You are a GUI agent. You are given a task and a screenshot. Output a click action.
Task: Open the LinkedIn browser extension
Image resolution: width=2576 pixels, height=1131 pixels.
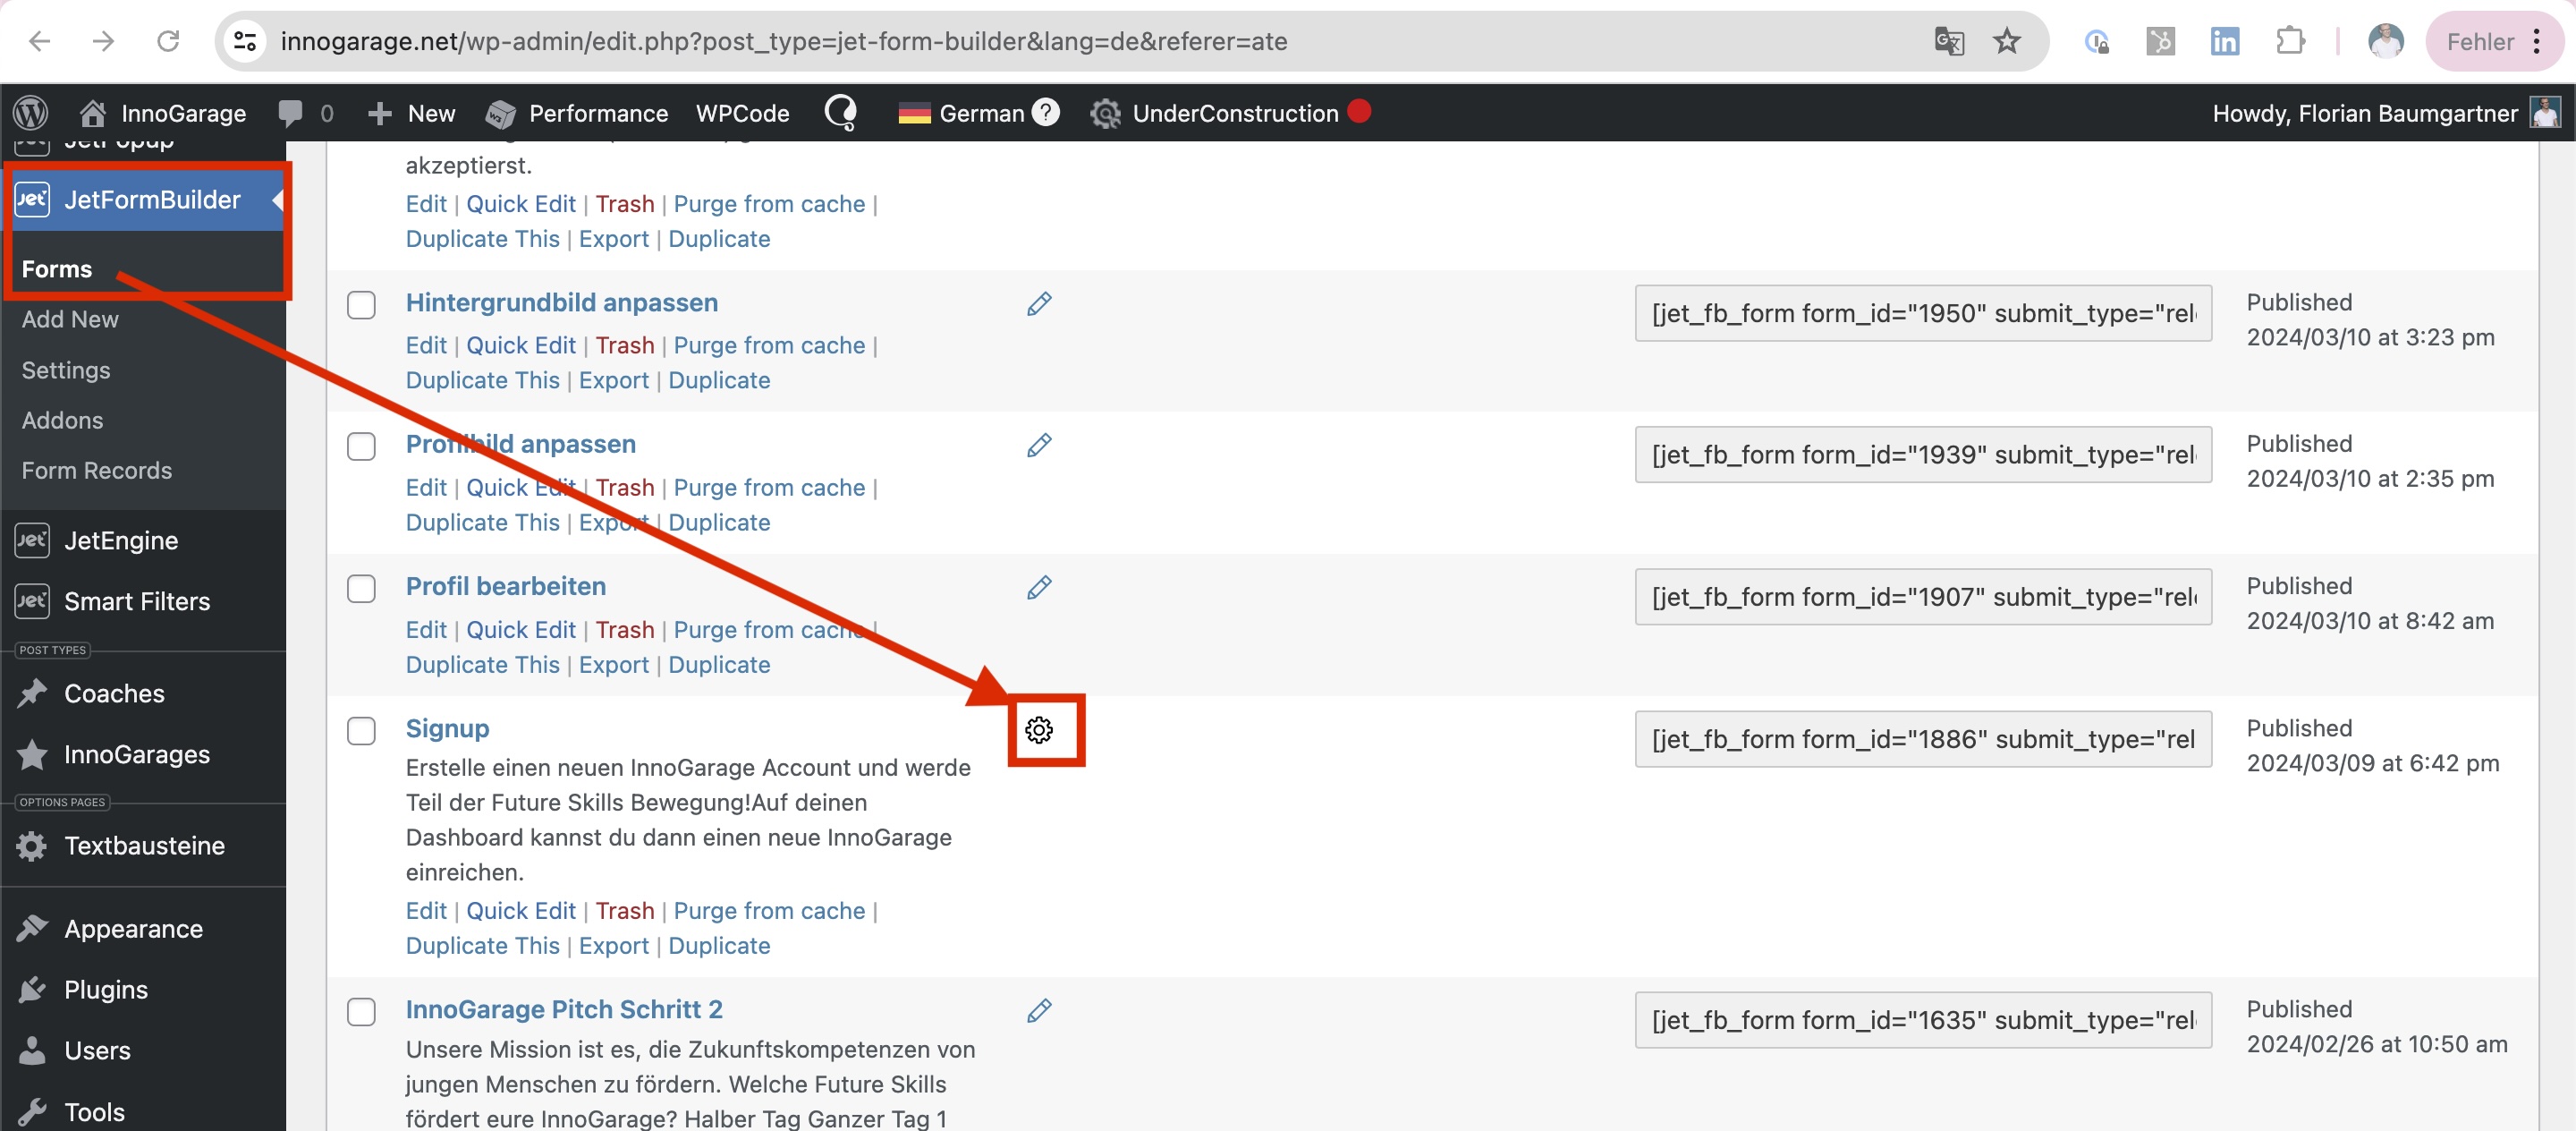(2224, 41)
